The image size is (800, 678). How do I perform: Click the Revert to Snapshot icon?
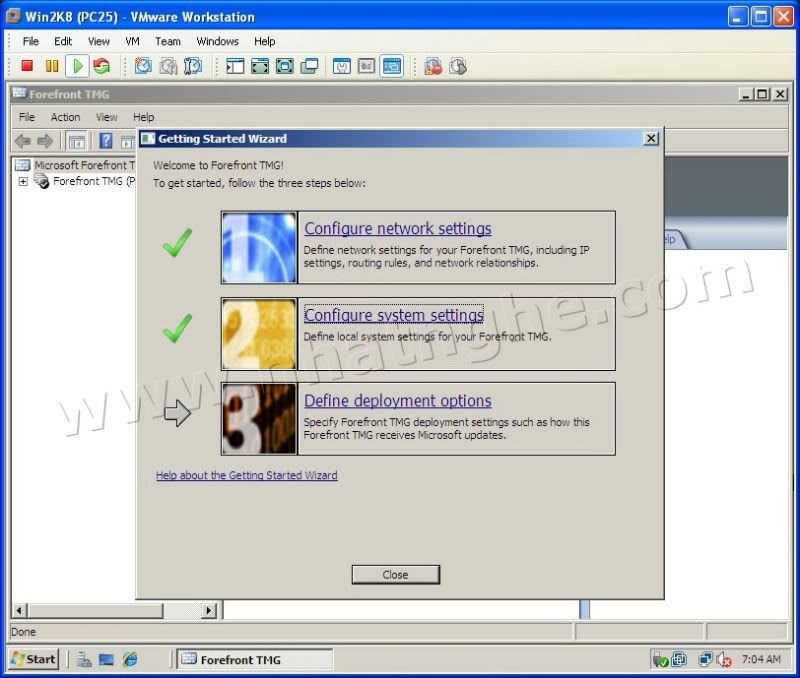point(168,66)
